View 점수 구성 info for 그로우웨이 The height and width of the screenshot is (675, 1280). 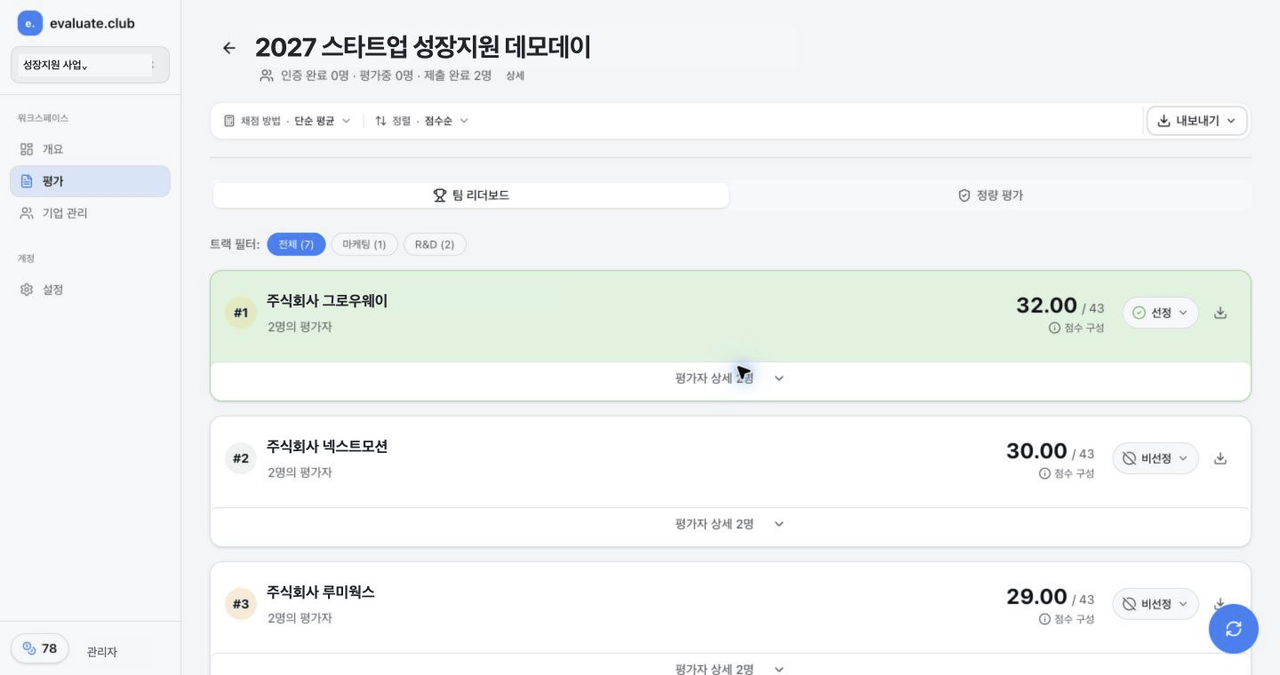click(1077, 328)
